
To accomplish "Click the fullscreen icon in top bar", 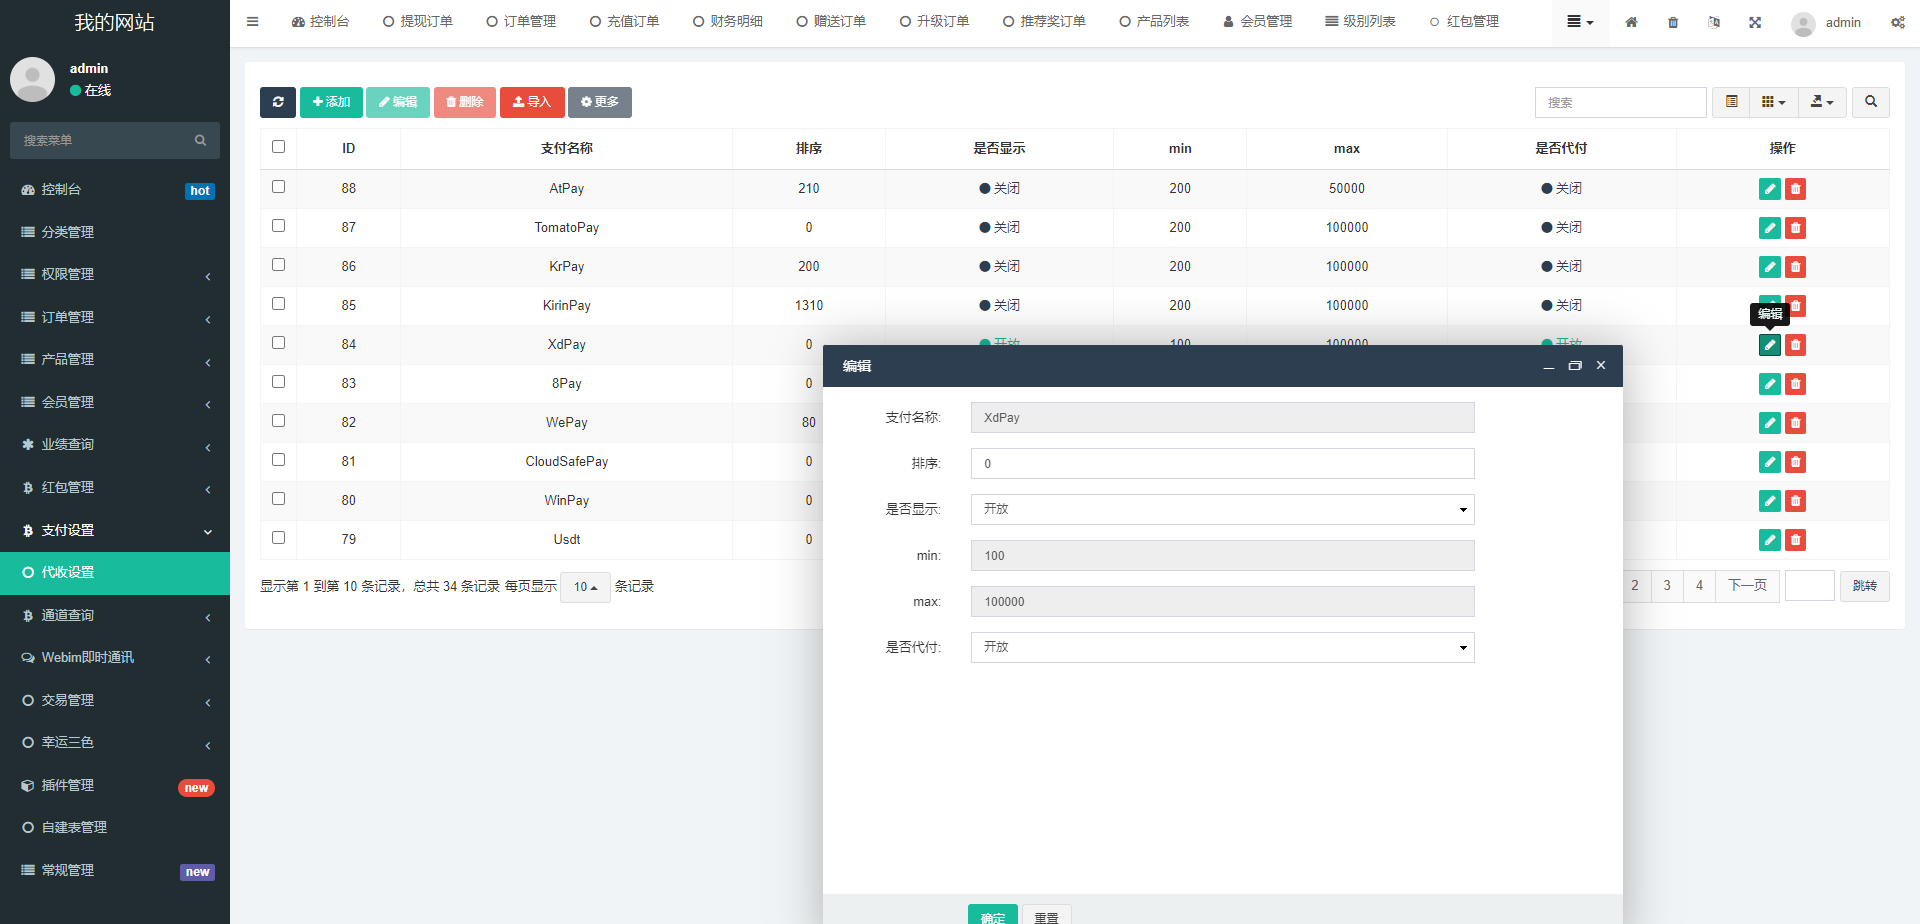I will 1755,22.
